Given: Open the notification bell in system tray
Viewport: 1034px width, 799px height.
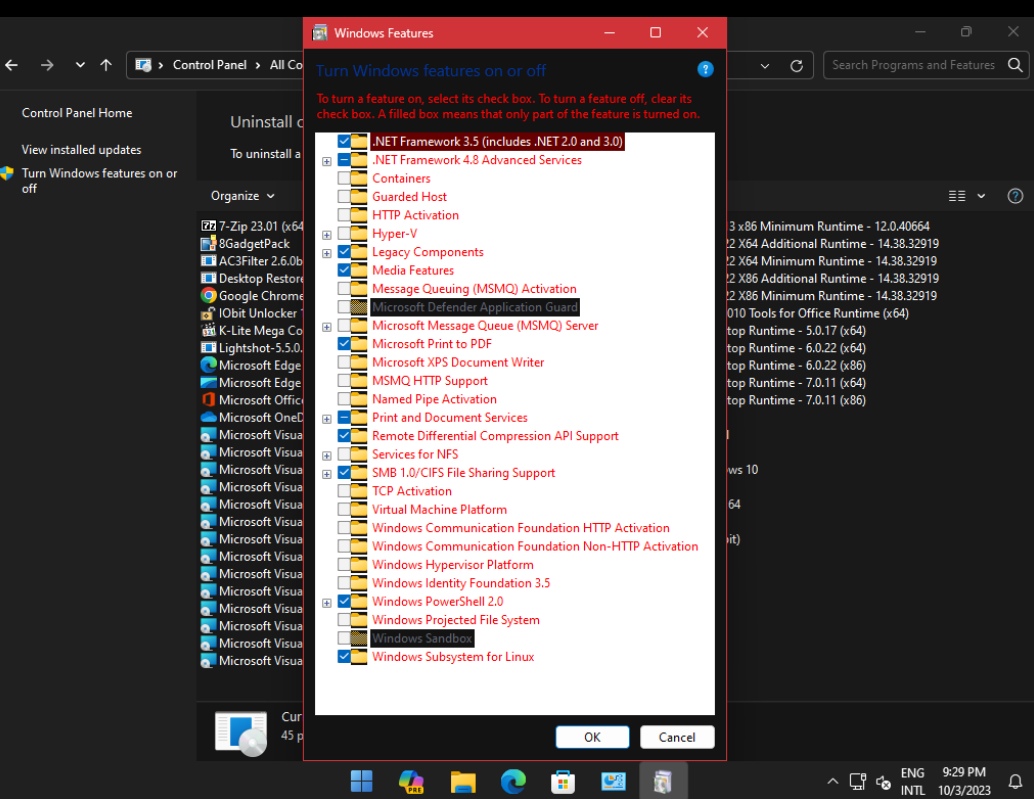Looking at the screenshot, I should coord(1016,782).
